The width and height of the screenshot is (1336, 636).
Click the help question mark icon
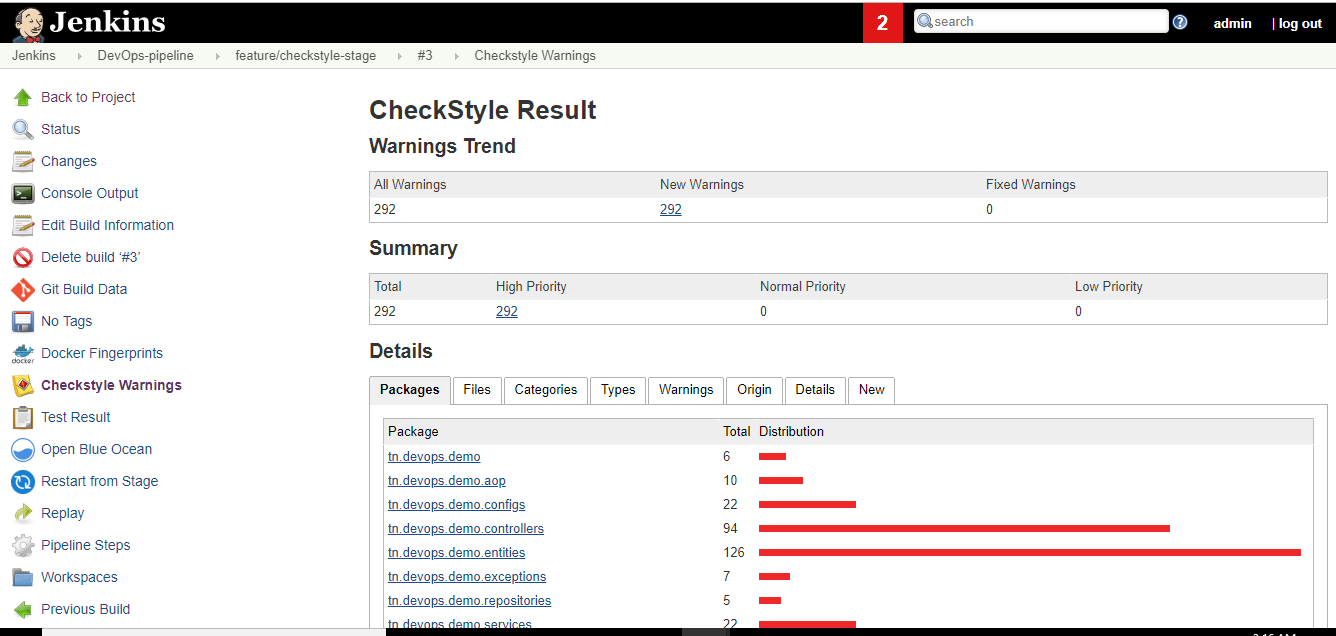point(1179,20)
